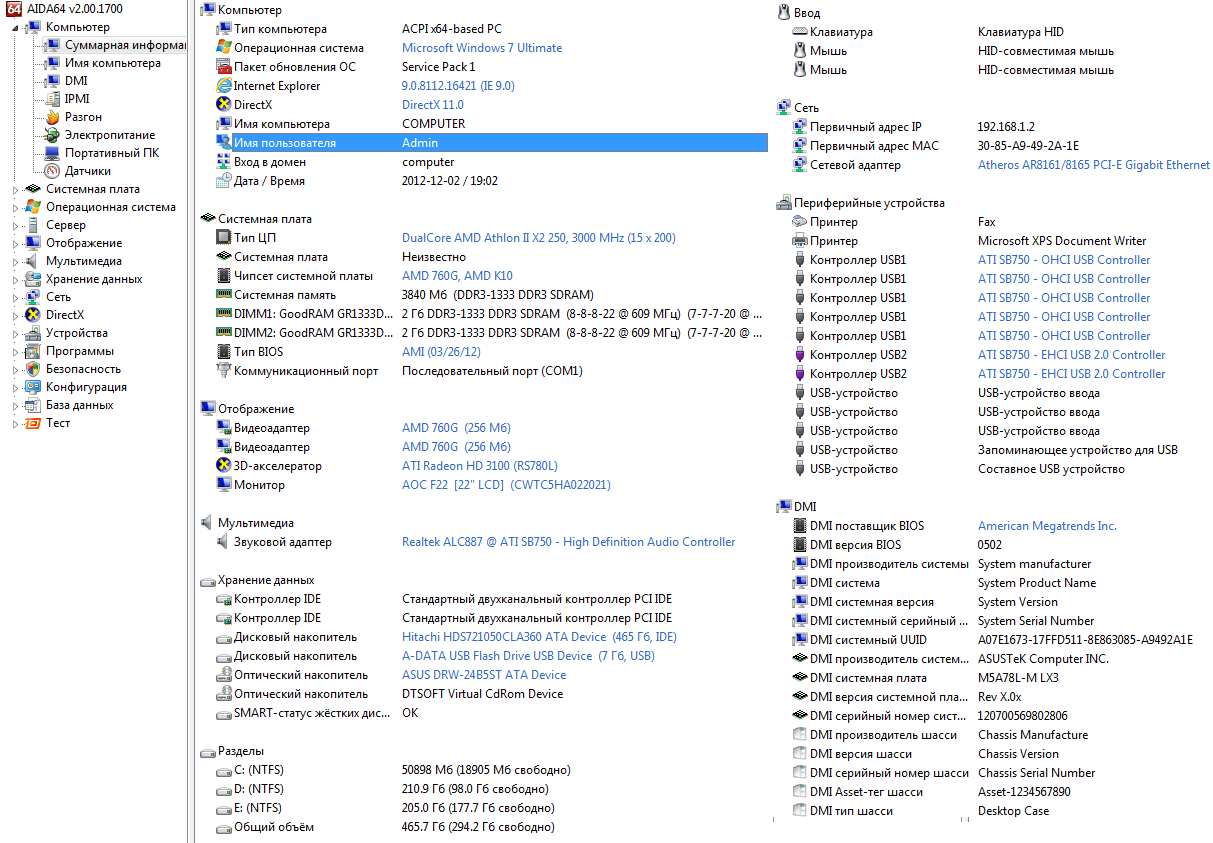
Task: Click the Мультимедиа speaker section header icon
Action: coord(207,523)
